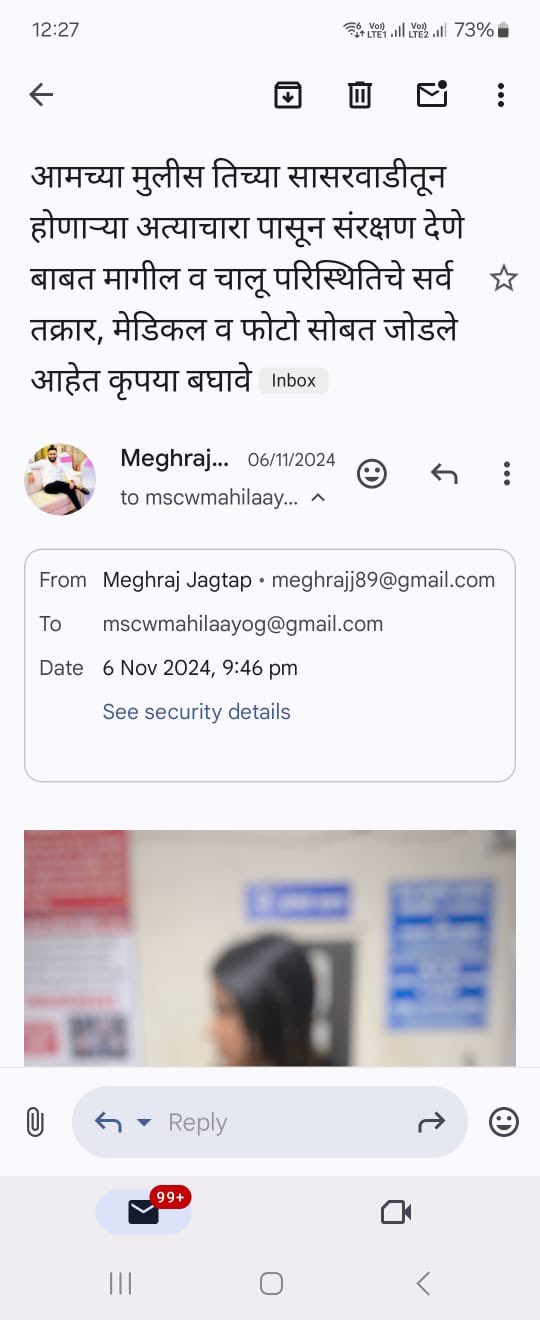
Task: Open the blurred attached photo
Action: 270,947
